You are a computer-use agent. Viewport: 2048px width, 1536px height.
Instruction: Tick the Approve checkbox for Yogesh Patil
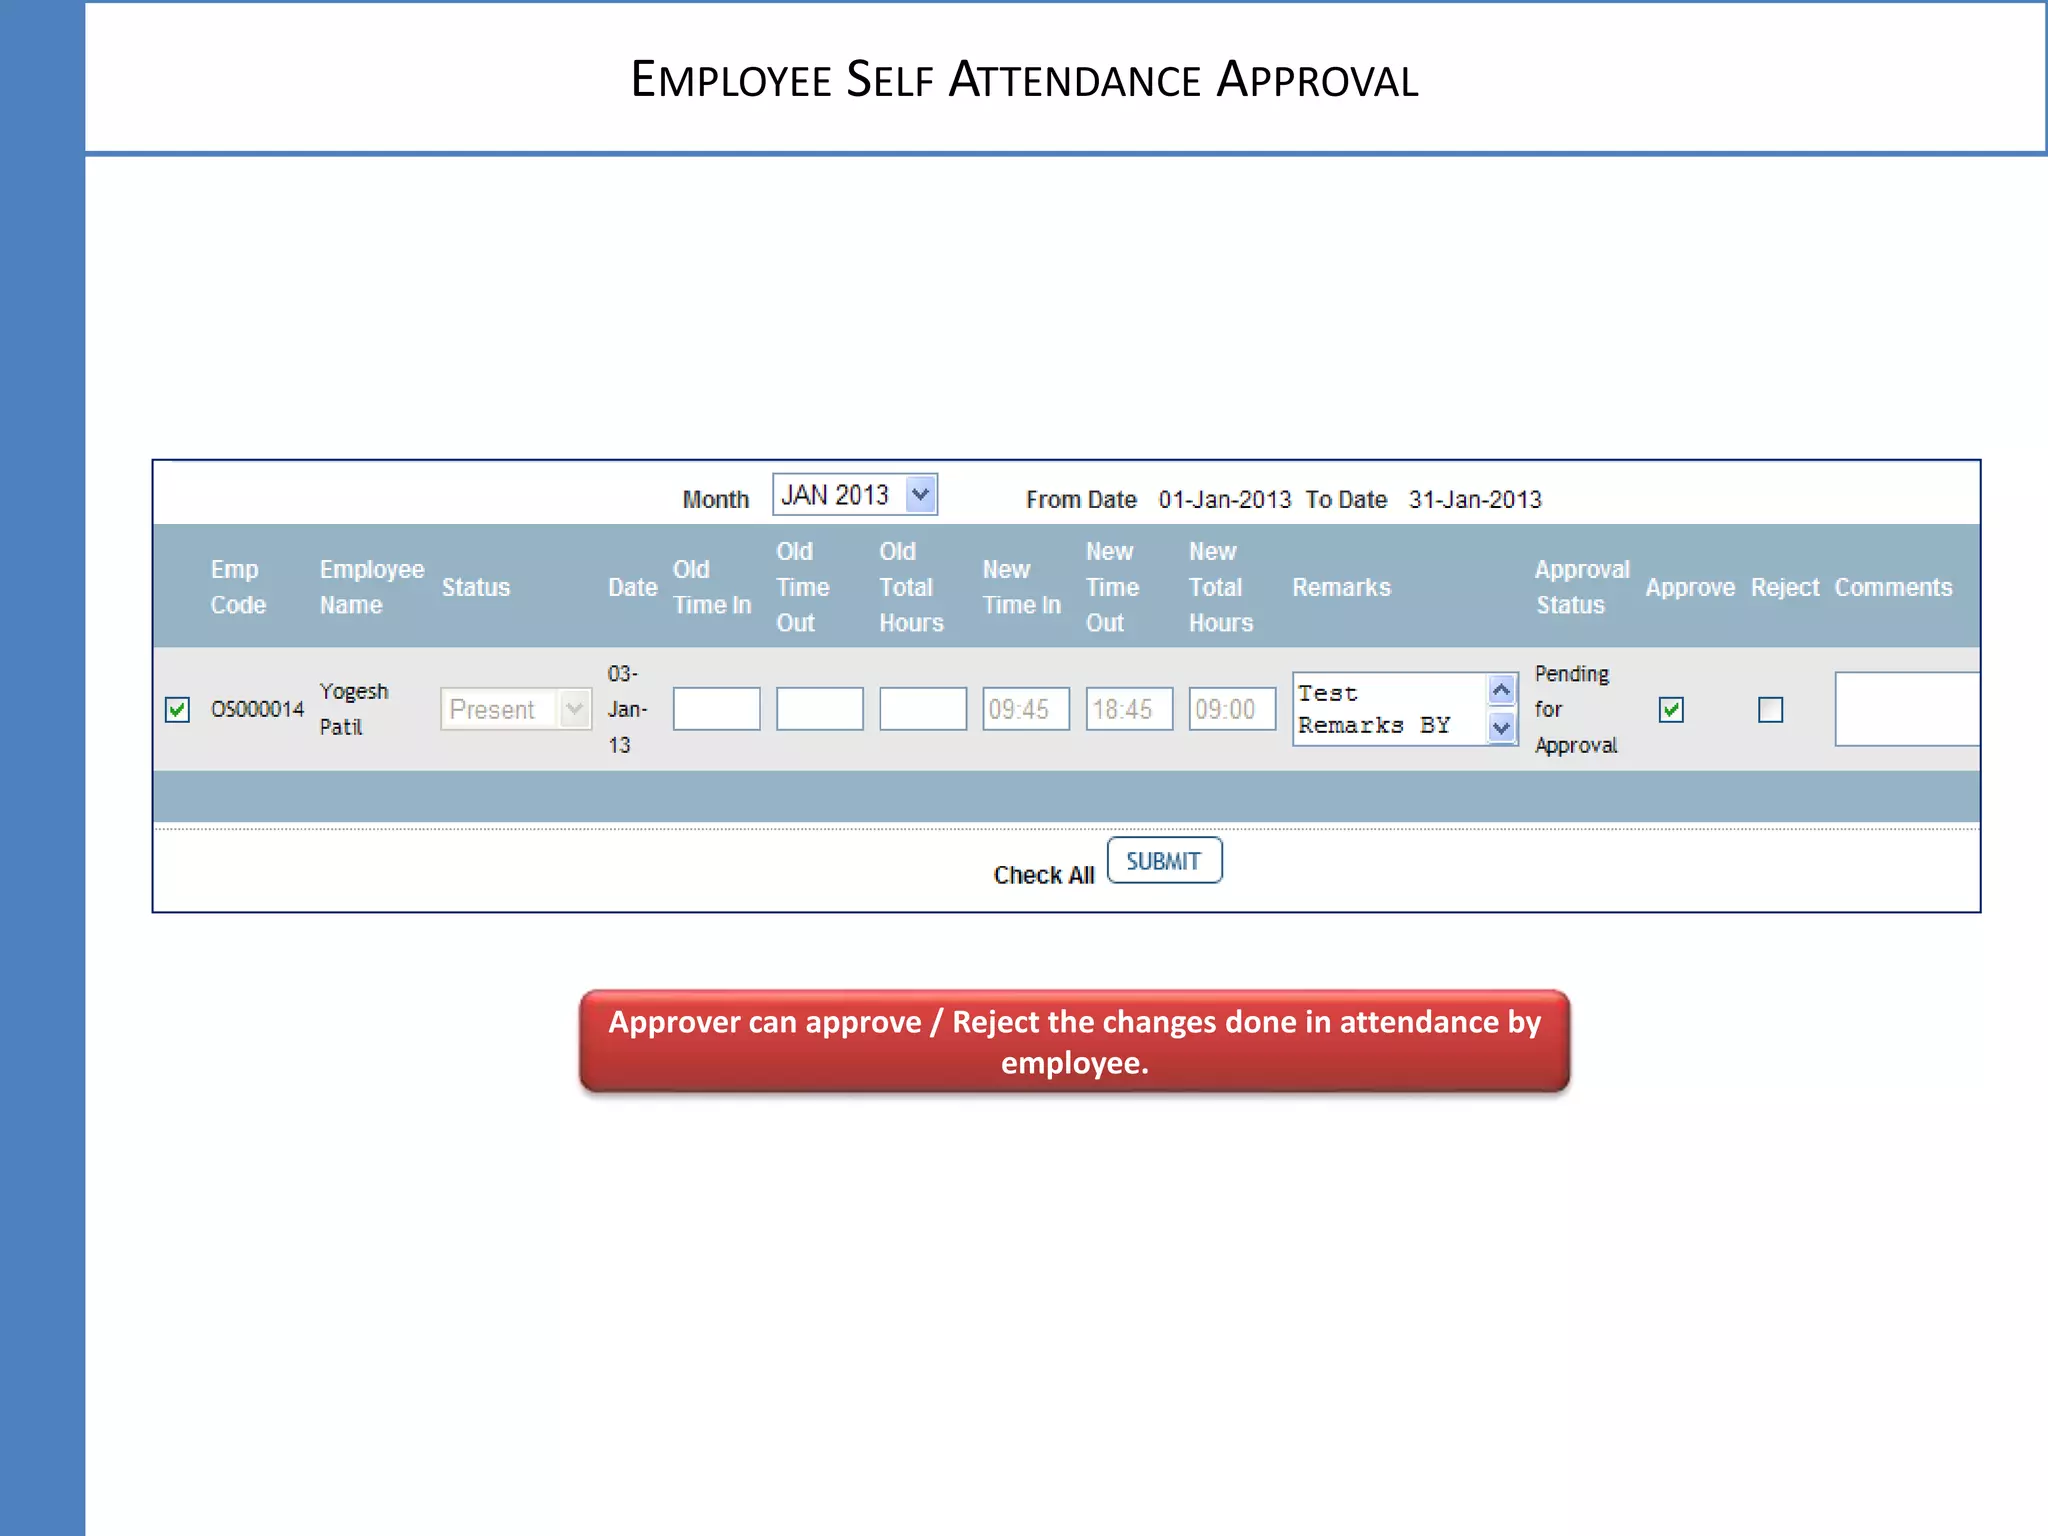pyautogui.click(x=1671, y=710)
